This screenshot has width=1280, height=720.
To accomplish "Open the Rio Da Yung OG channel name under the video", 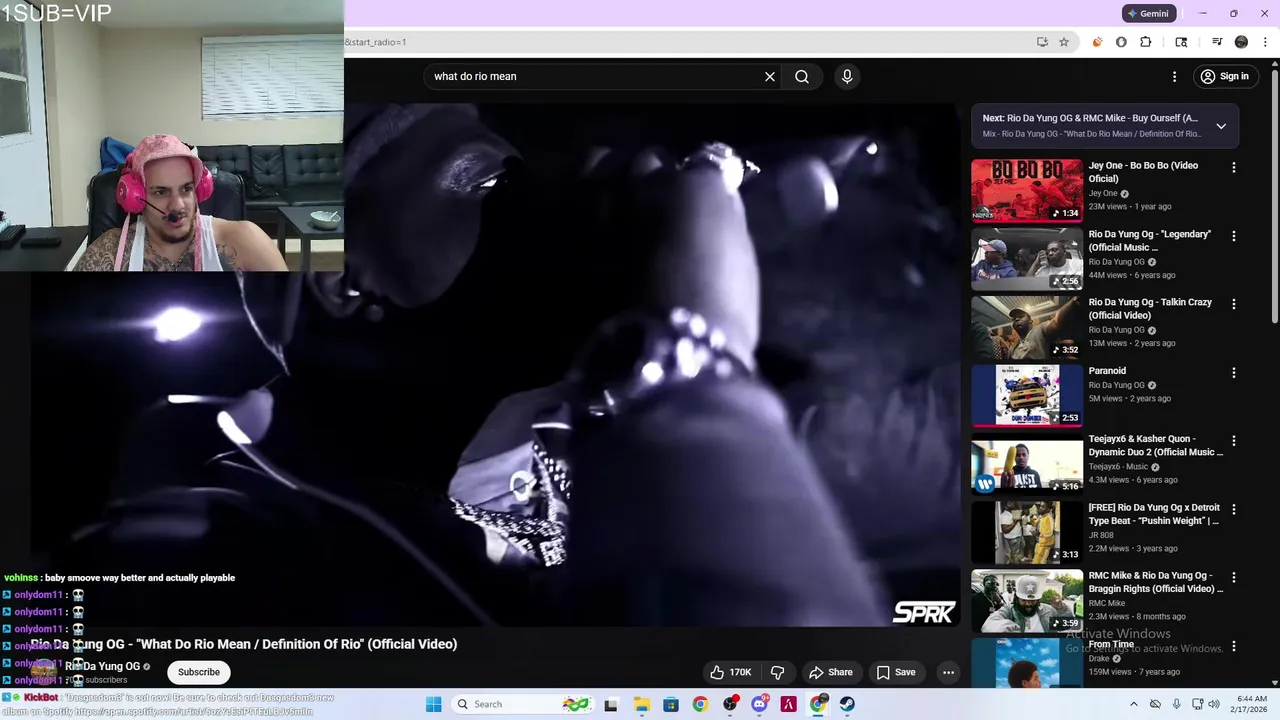I will point(102,666).
